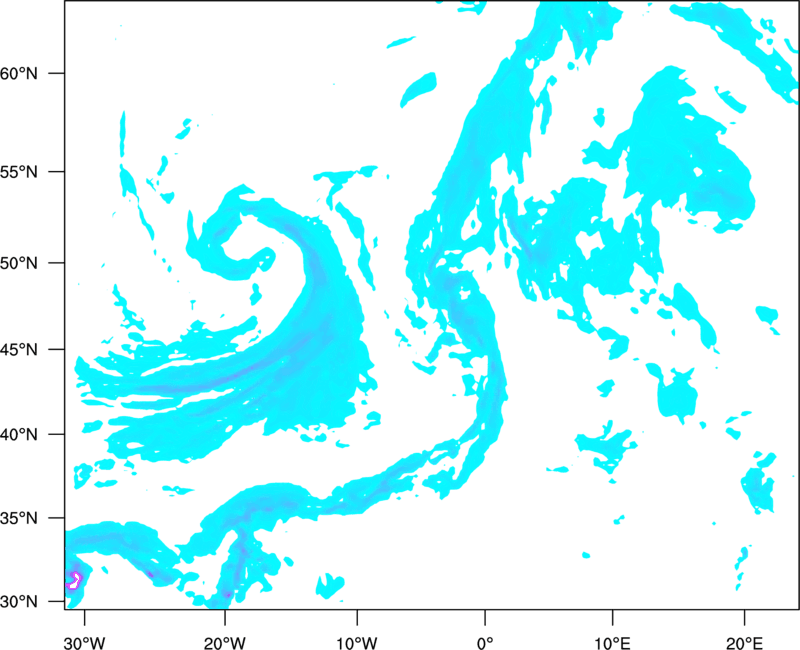Click the 20°E longitude label
Image resolution: width=800 pixels, height=650 pixels.
(744, 643)
